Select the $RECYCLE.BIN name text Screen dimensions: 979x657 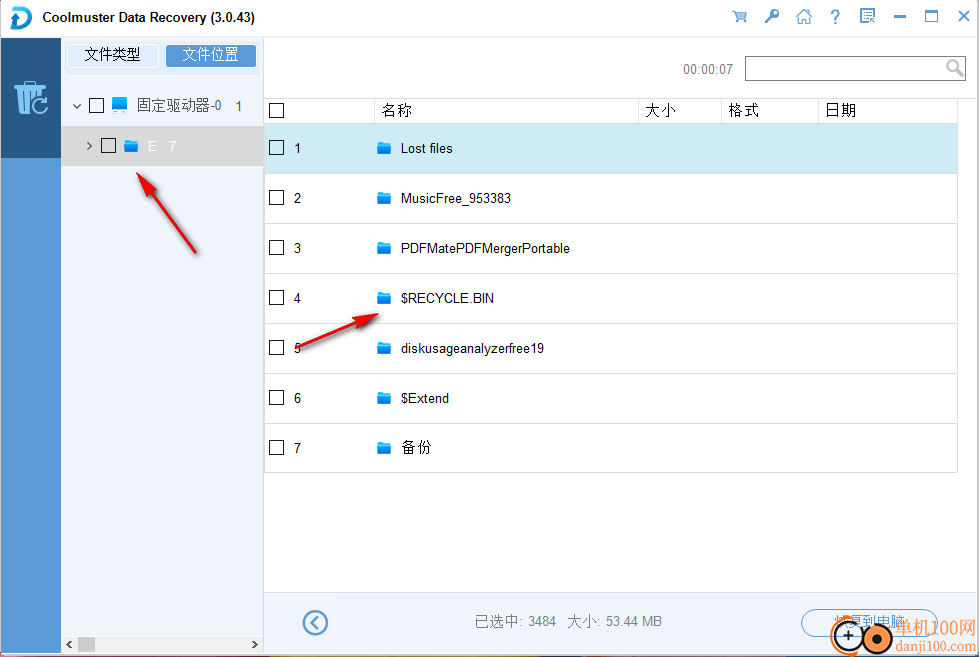(x=447, y=298)
